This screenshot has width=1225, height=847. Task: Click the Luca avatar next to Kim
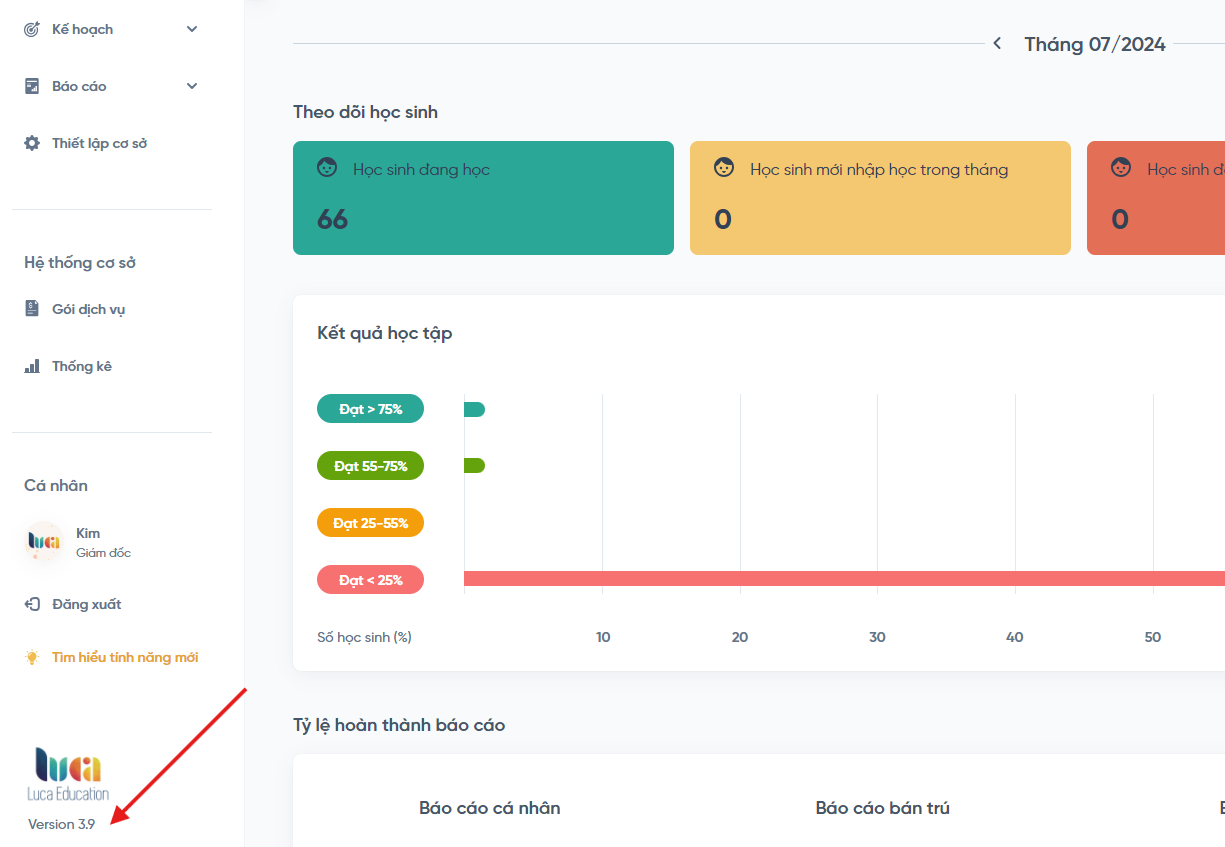[x=43, y=541]
